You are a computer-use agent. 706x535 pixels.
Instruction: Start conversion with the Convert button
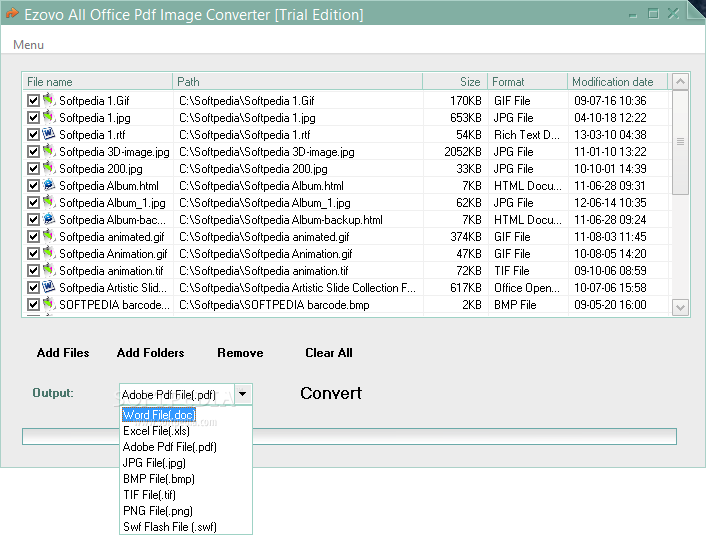[331, 393]
